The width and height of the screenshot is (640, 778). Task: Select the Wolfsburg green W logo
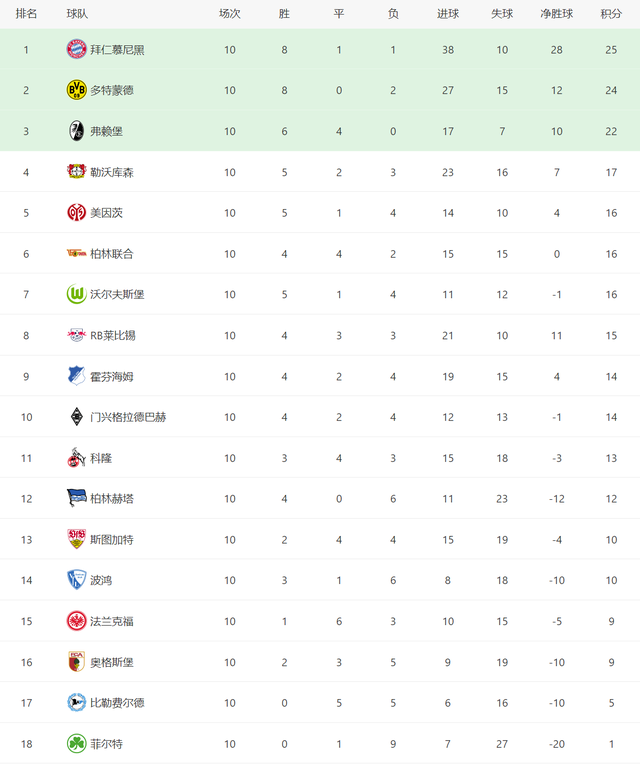76,294
